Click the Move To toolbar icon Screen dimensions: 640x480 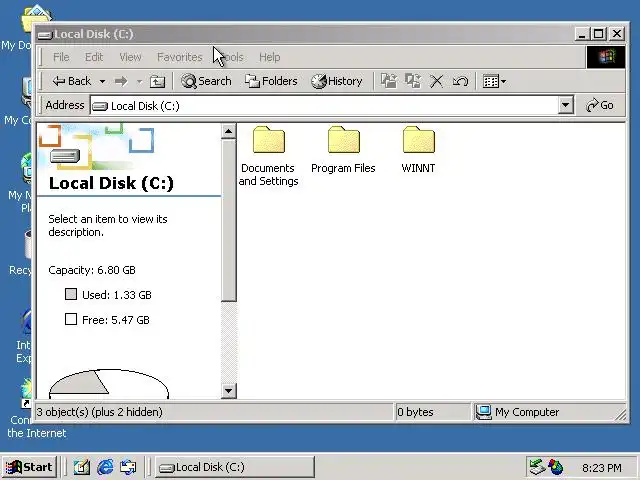pyautogui.click(x=389, y=81)
